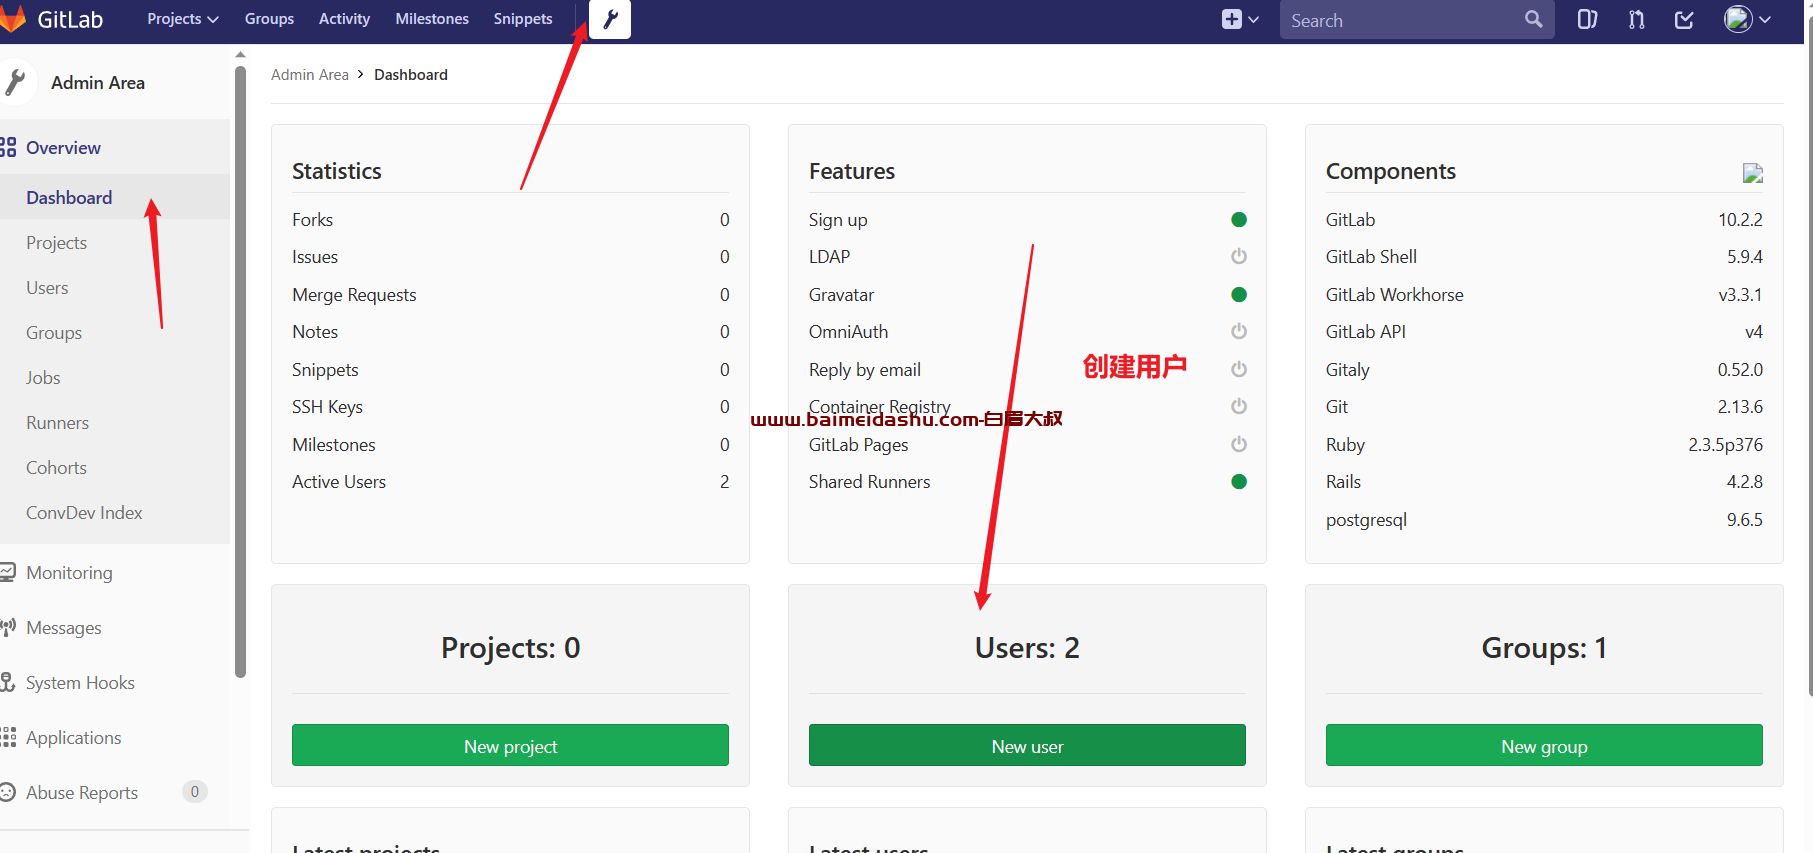
Task: Click the Applications grid icon in sidebar
Action: pyautogui.click(x=8, y=738)
